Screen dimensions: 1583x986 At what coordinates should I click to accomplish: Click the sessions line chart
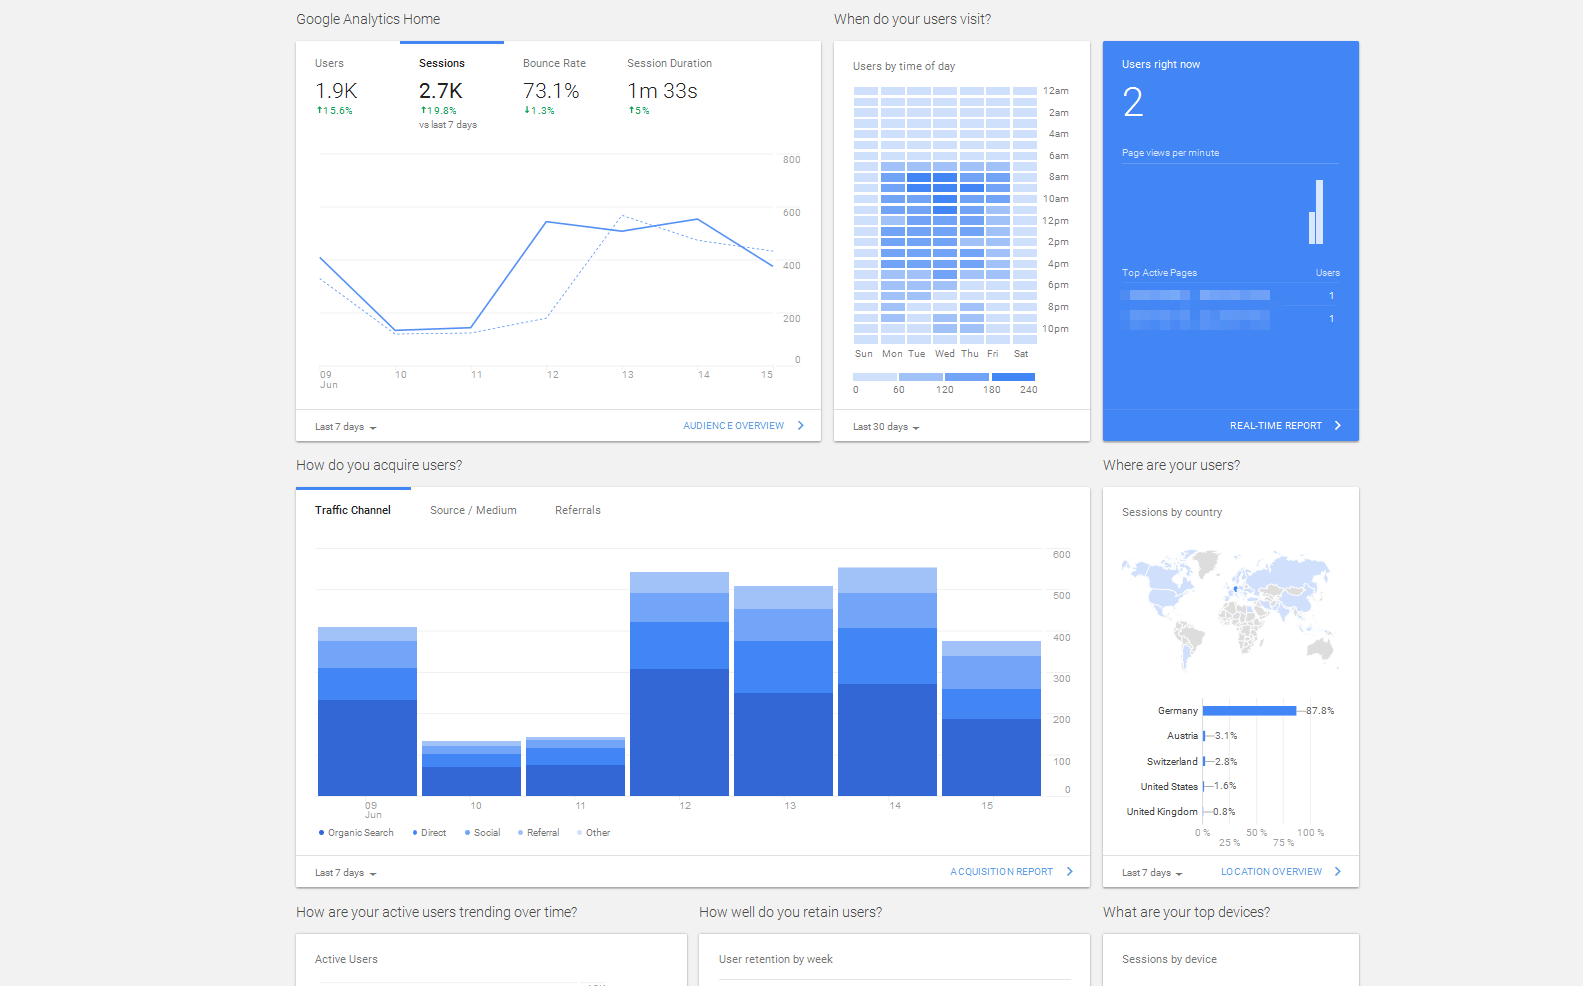tap(547, 260)
